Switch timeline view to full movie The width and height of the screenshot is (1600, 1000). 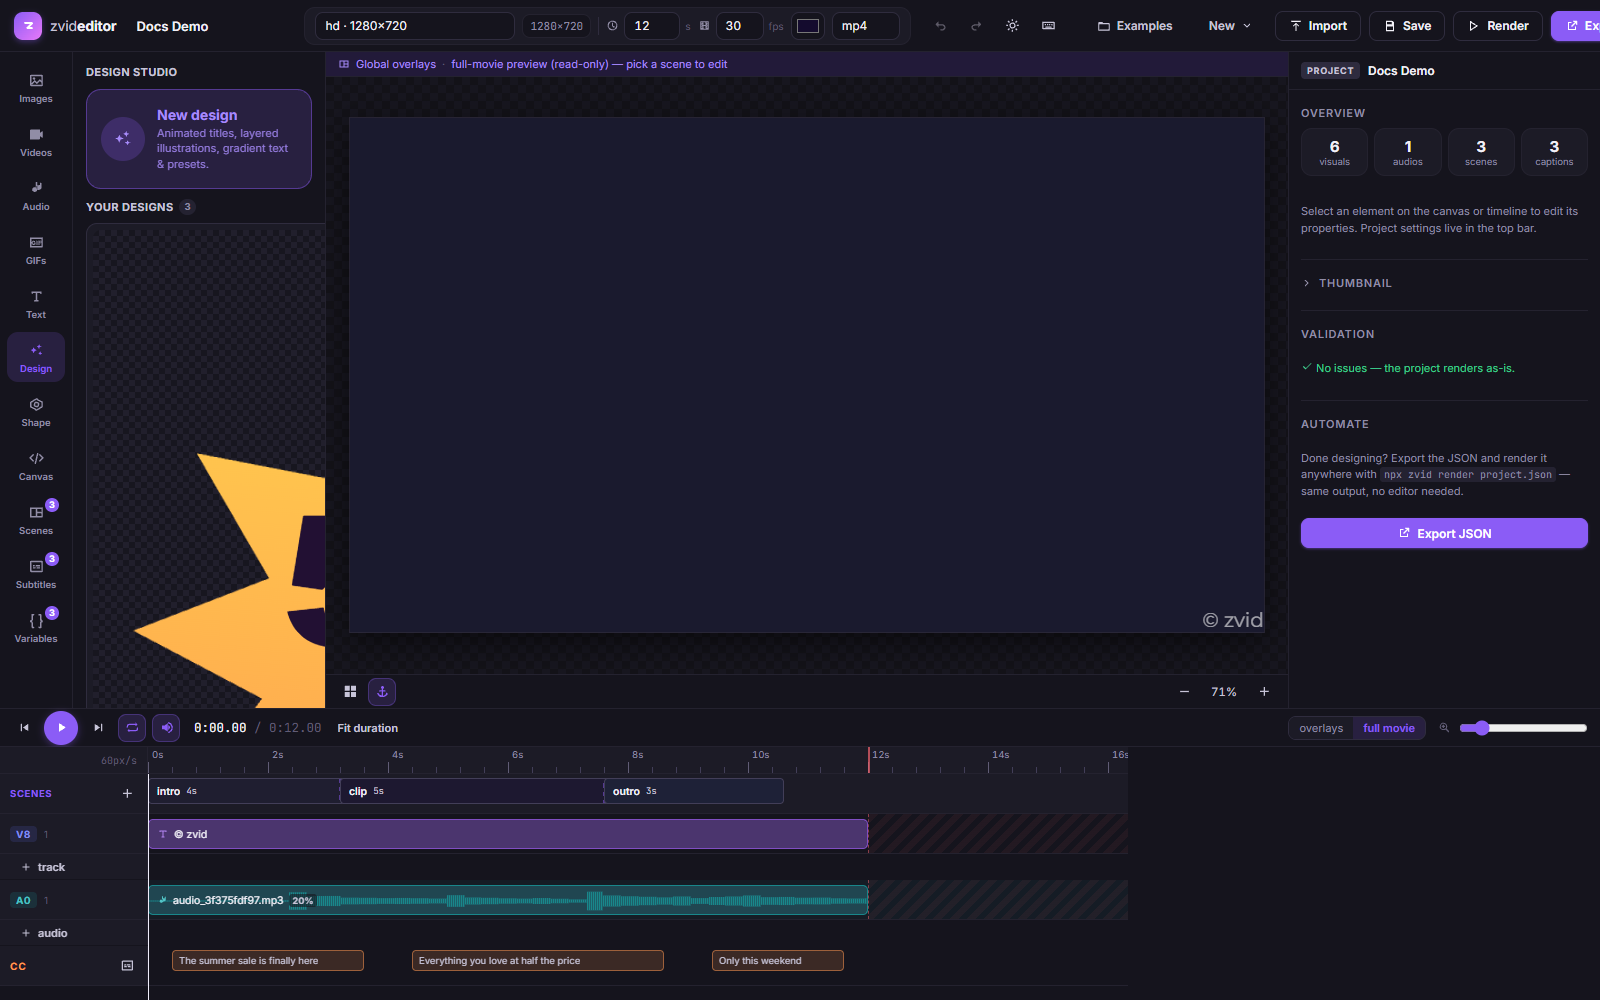tap(1389, 728)
